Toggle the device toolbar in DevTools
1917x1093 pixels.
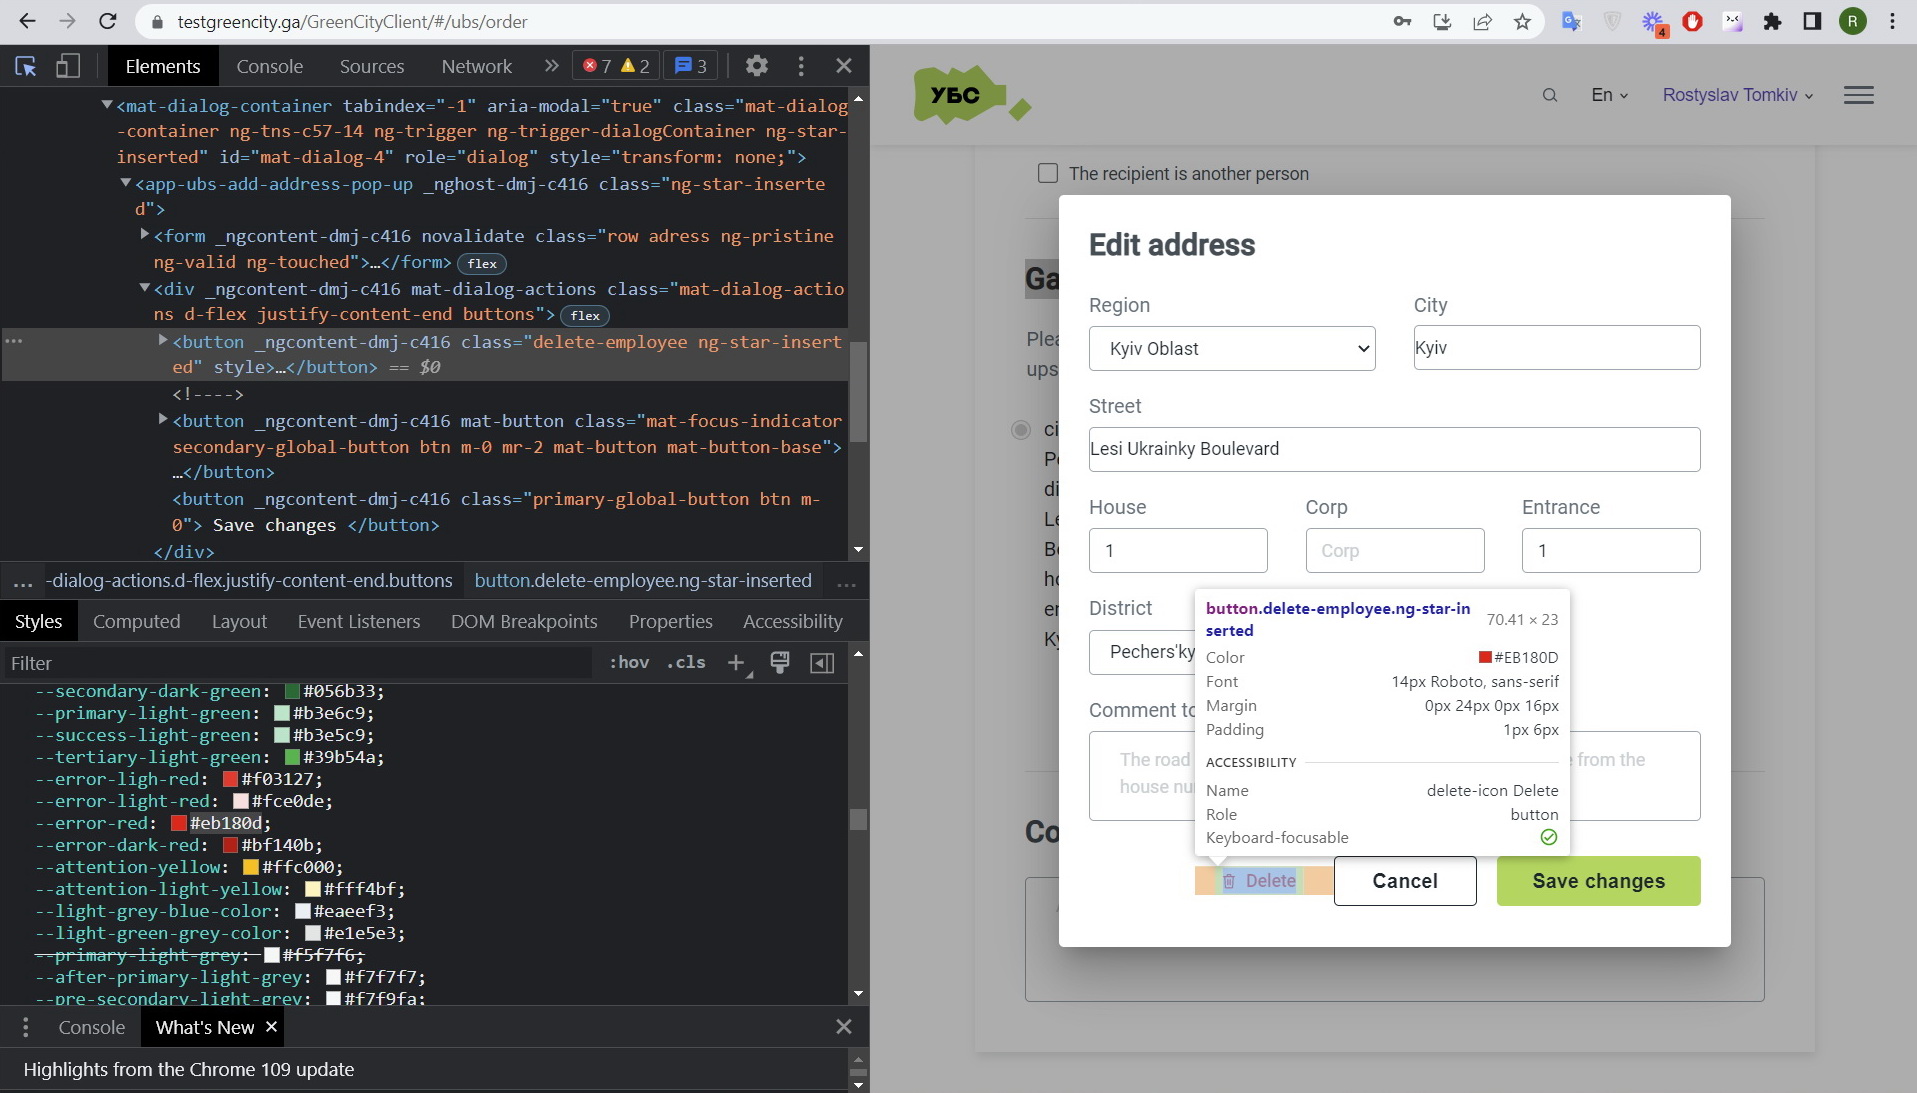(x=66, y=65)
